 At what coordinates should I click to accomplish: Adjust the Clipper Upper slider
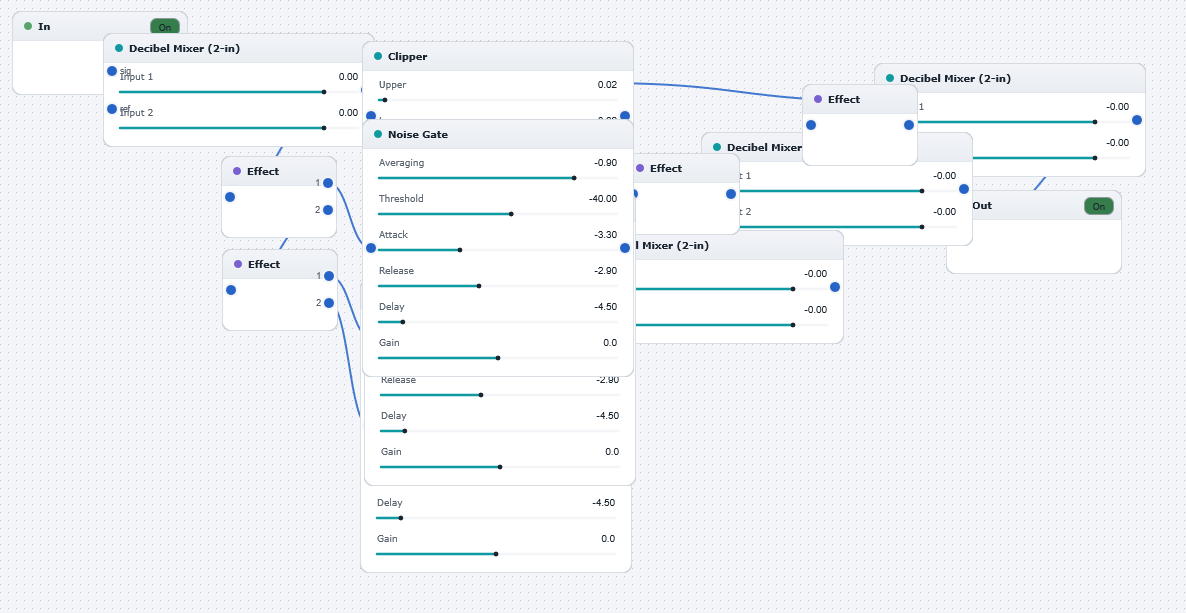tap(498, 100)
